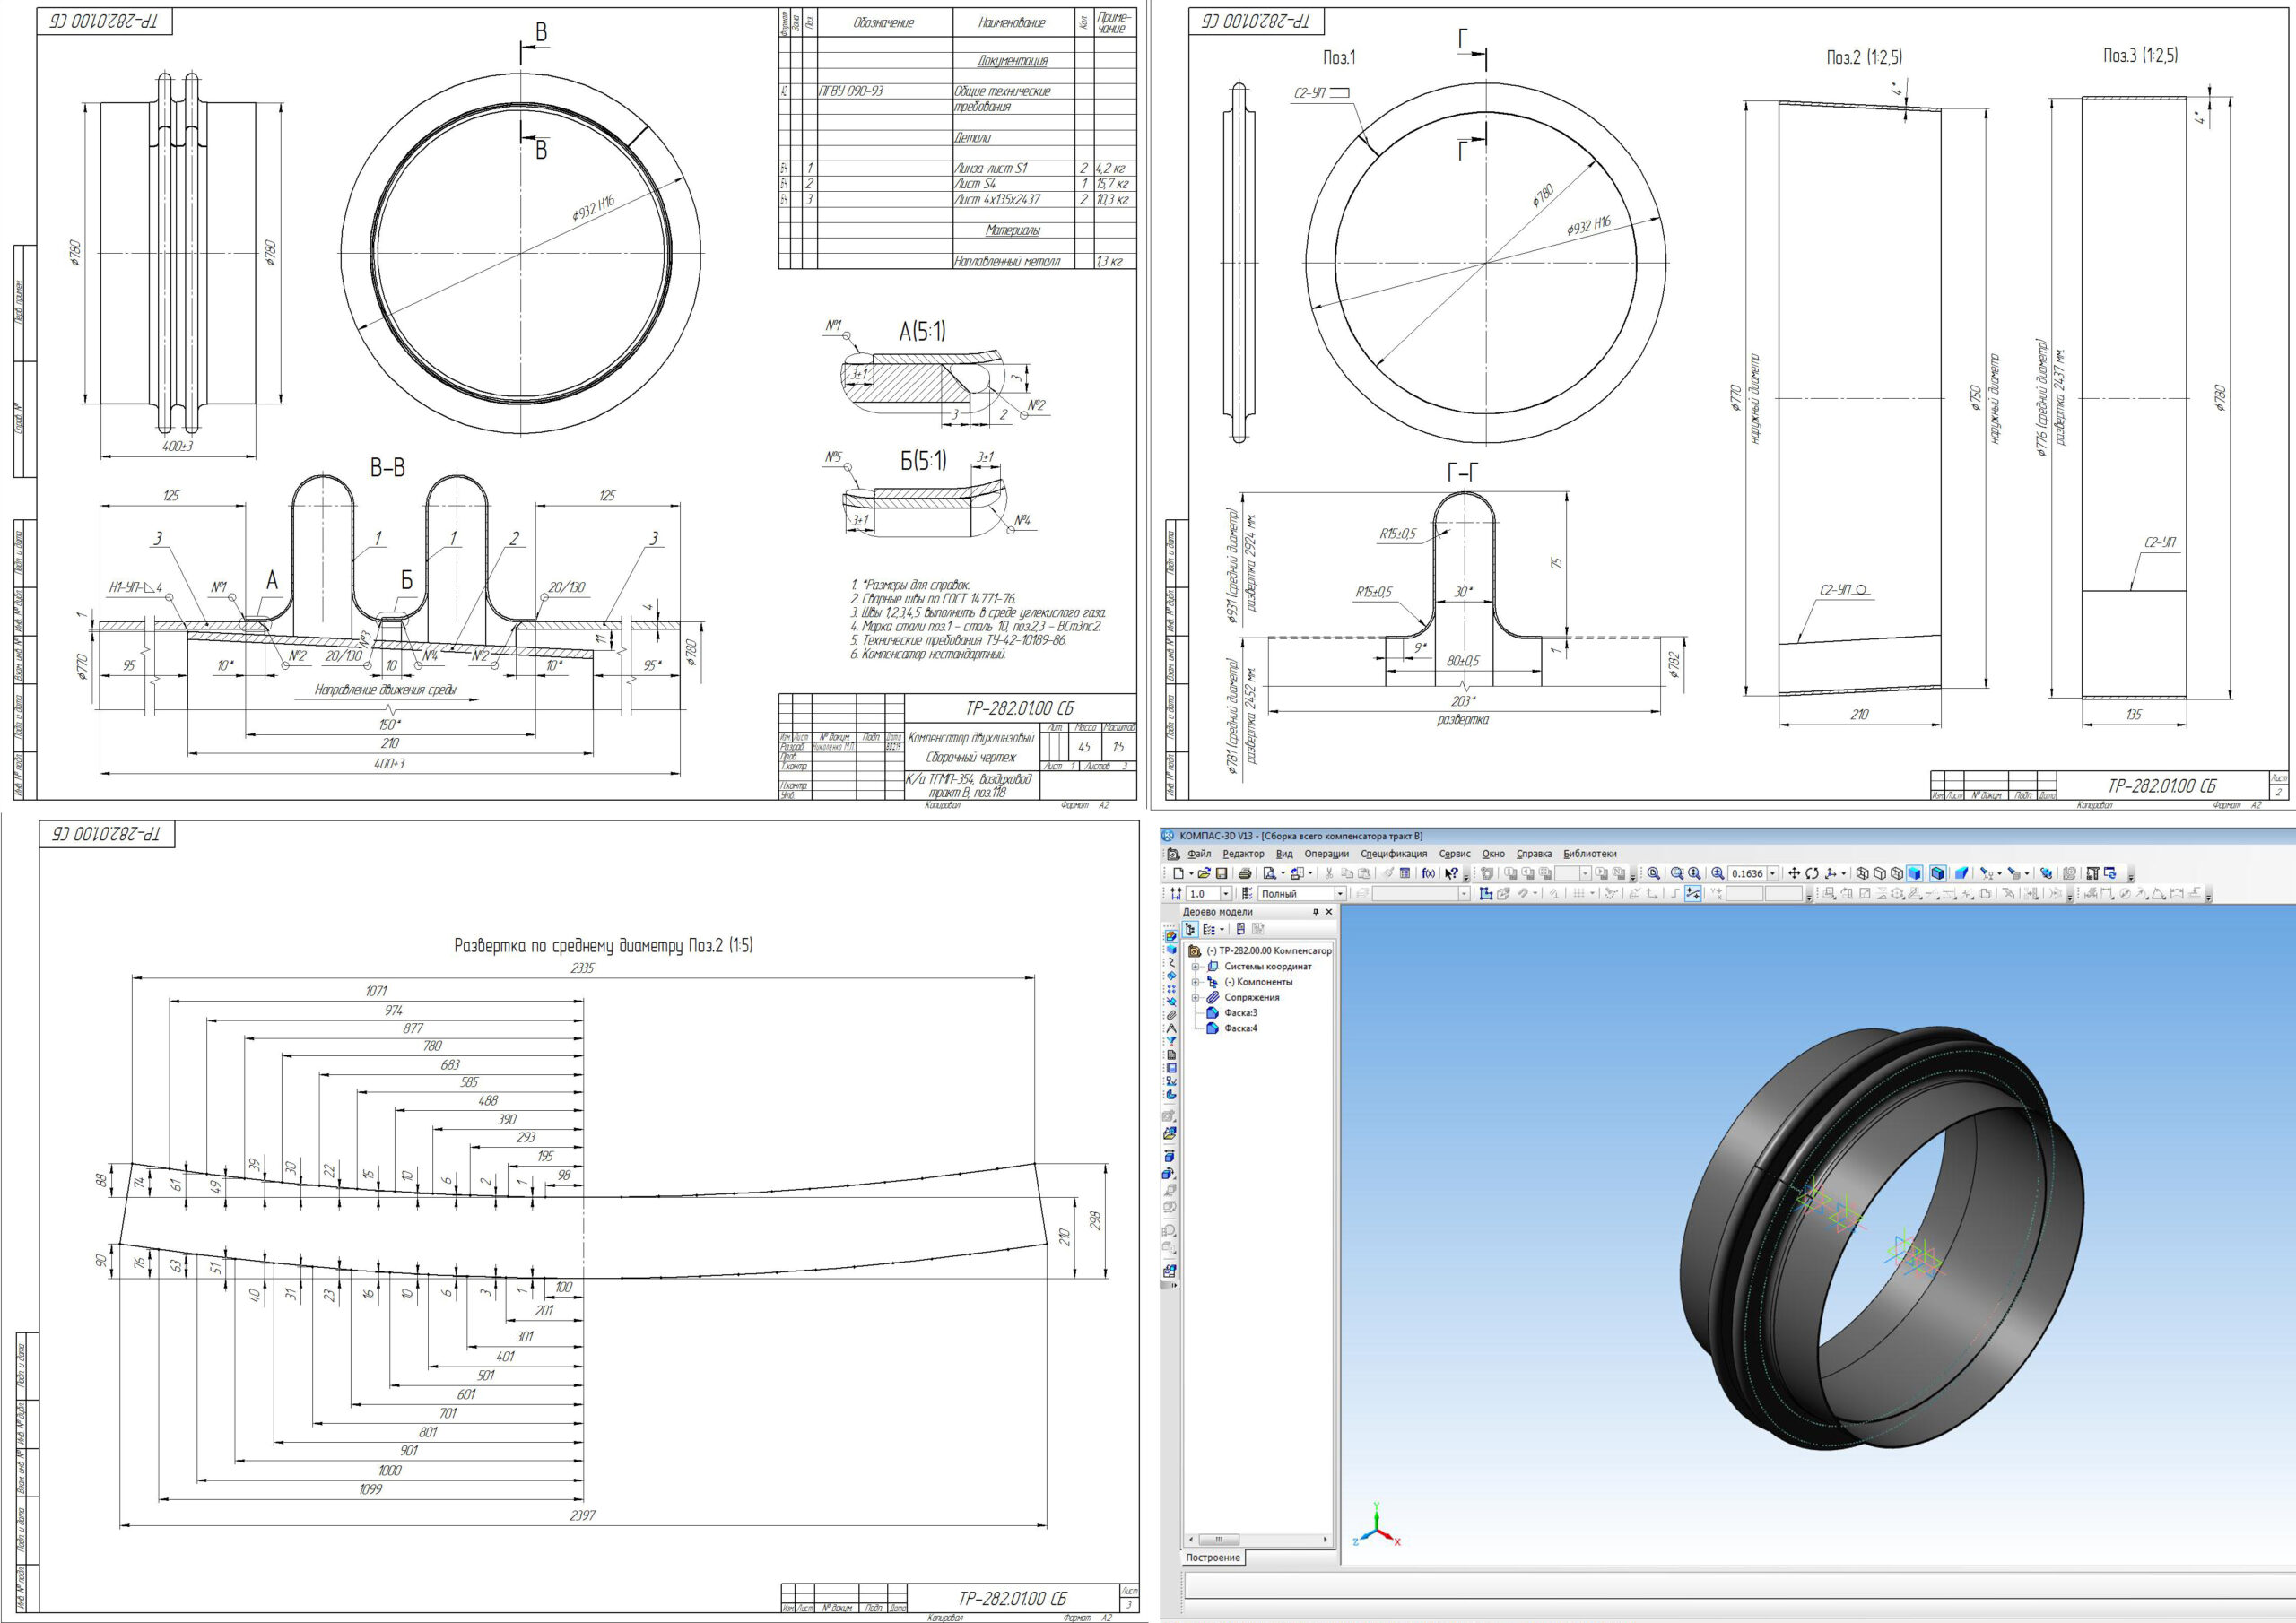Viewport: 2296px width, 1623px height.
Task: Click the Rotate view icon
Action: pos(1813,874)
